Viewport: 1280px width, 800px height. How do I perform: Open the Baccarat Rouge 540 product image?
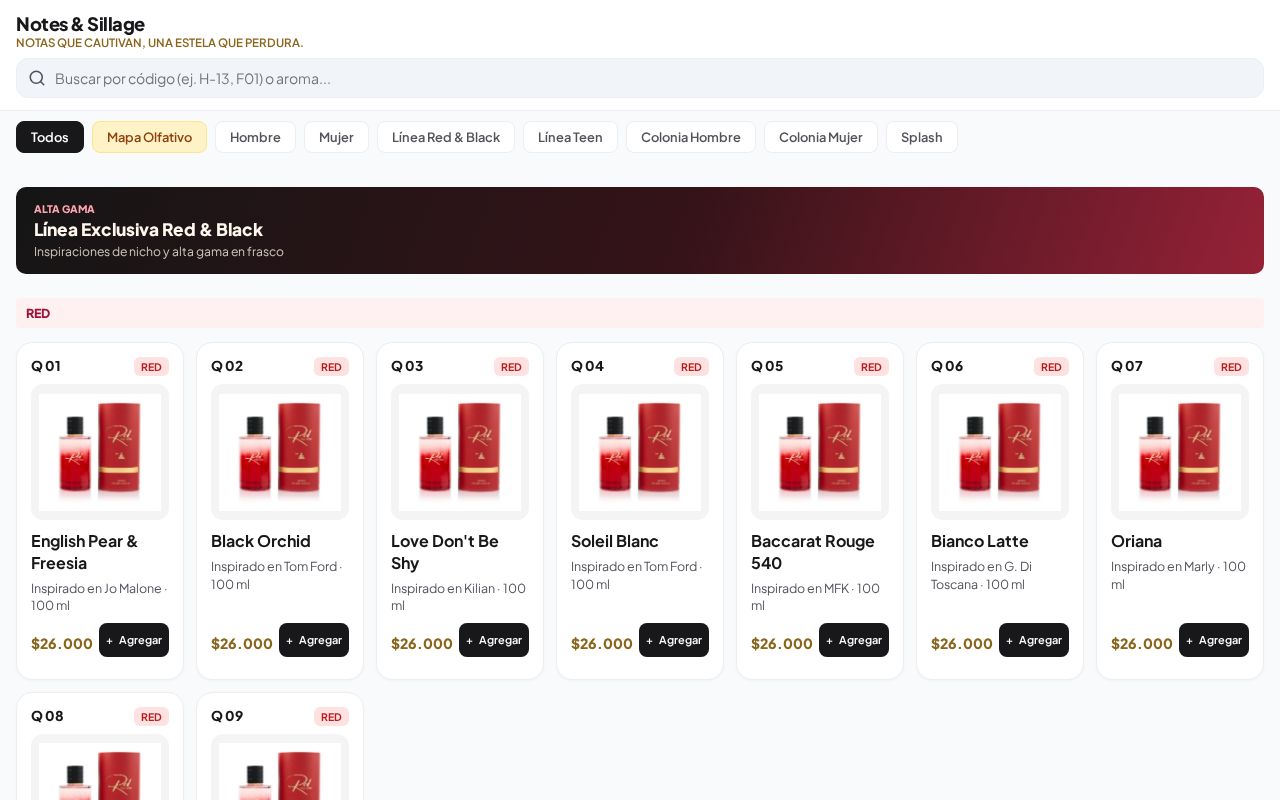(820, 452)
